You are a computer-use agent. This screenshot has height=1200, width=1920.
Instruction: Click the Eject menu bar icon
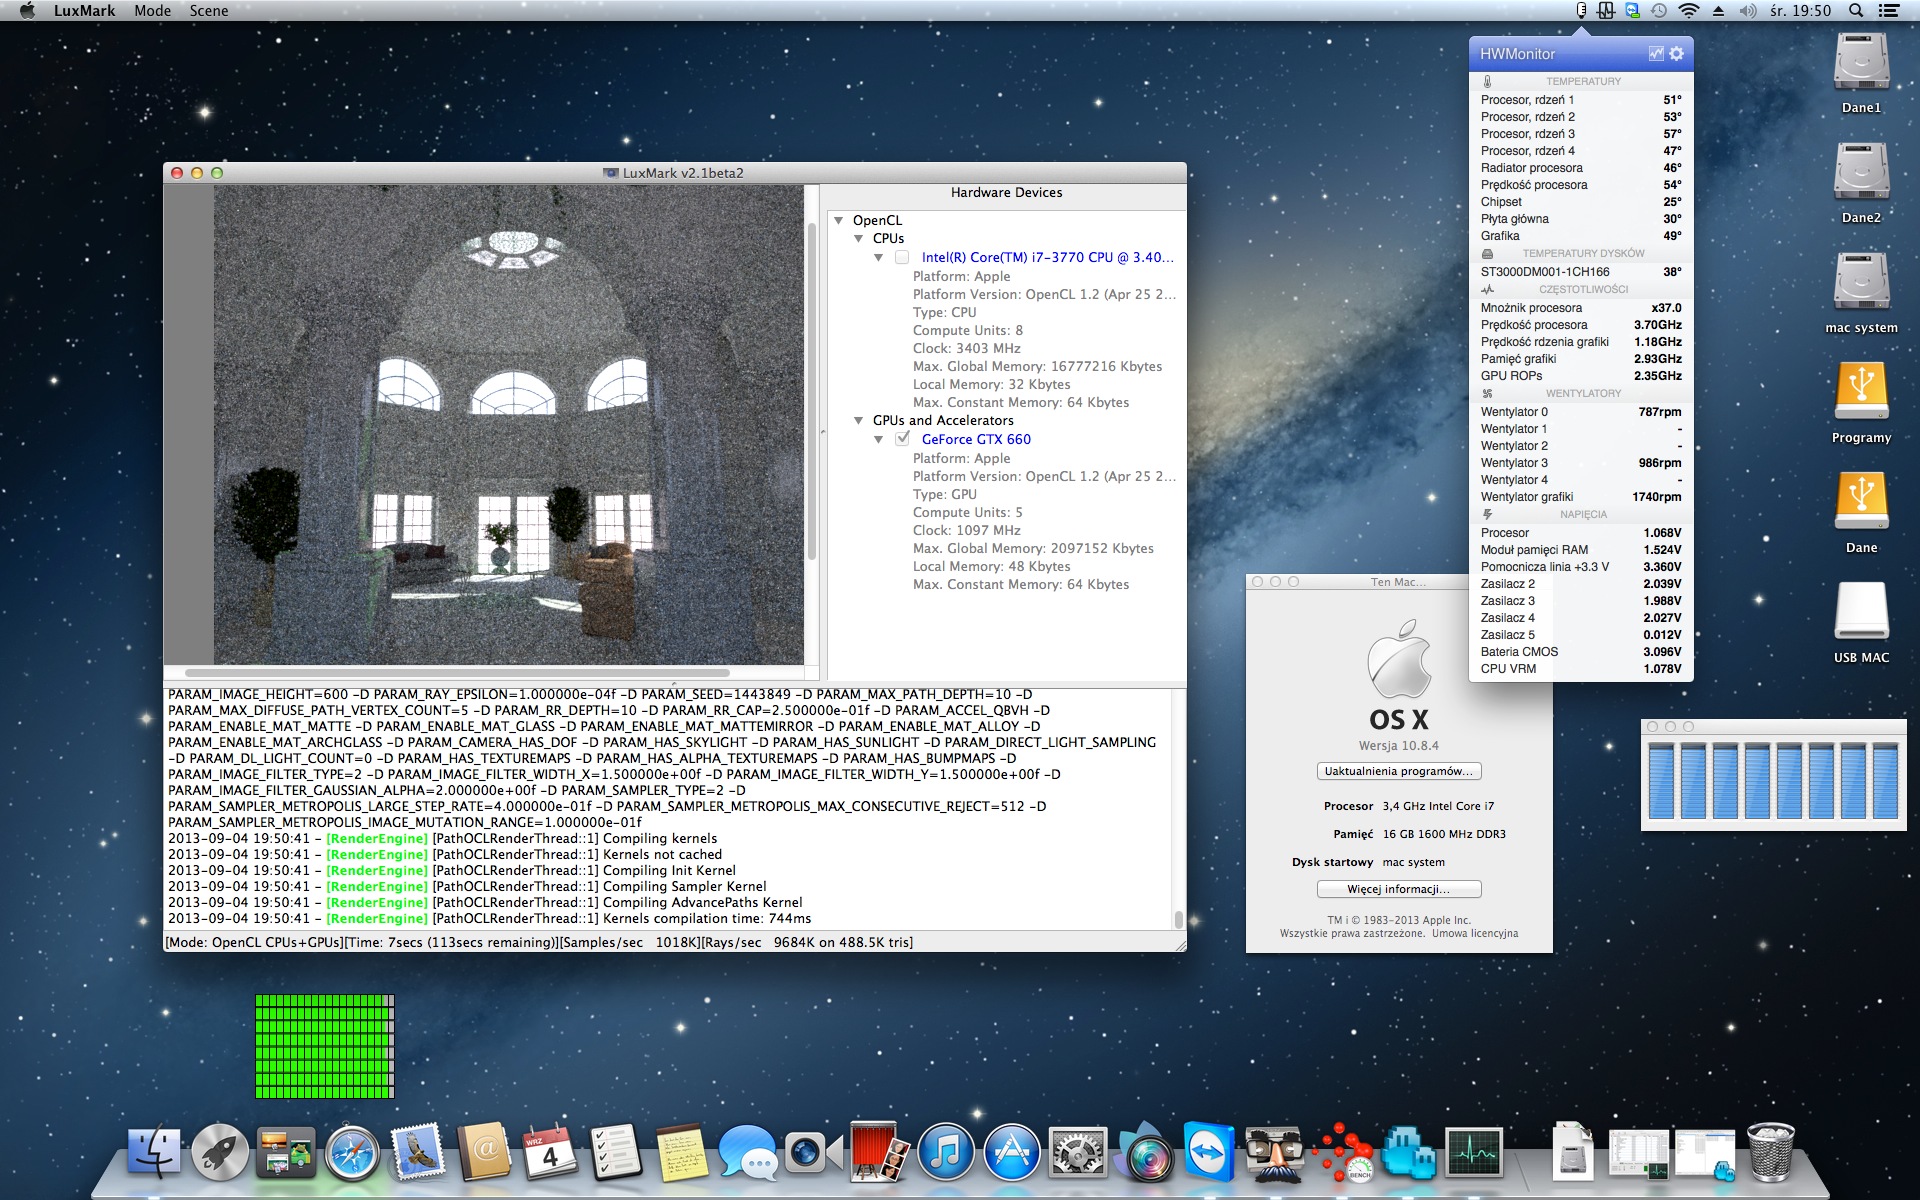1718,11
